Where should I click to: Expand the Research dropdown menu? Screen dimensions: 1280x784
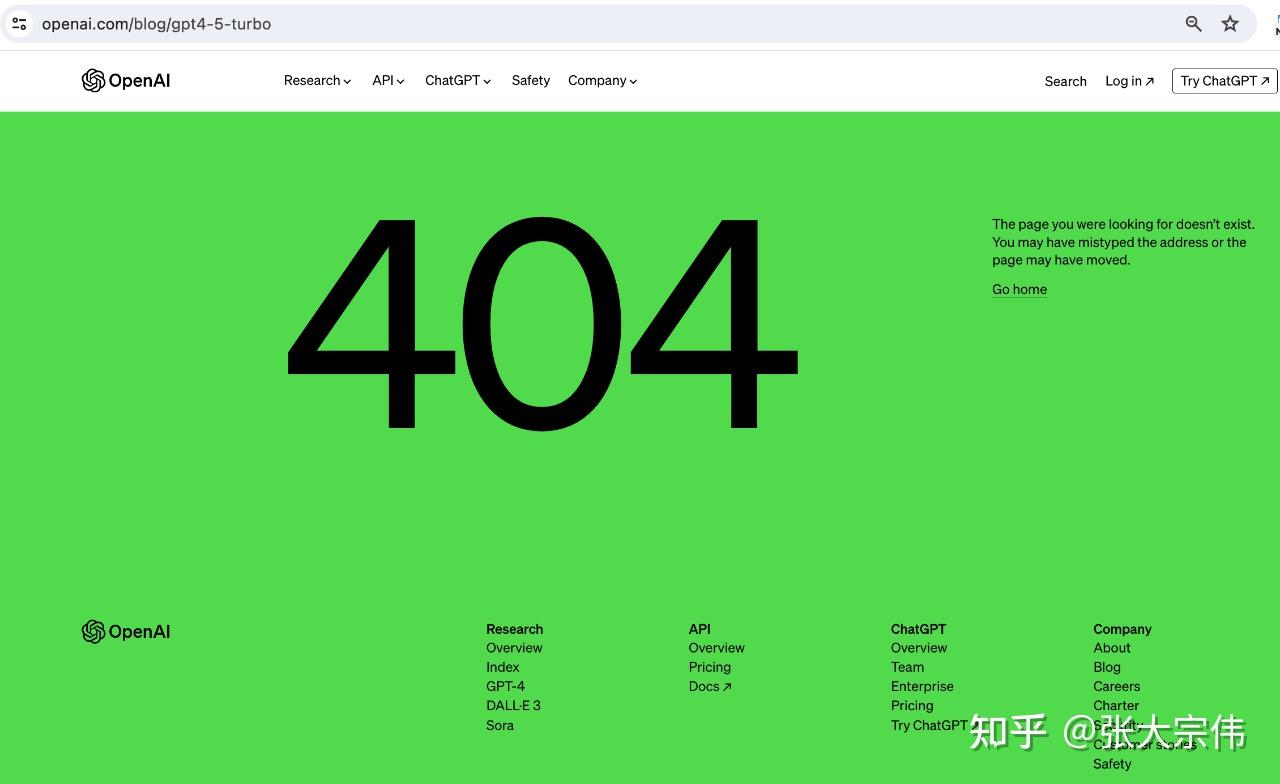coord(317,81)
